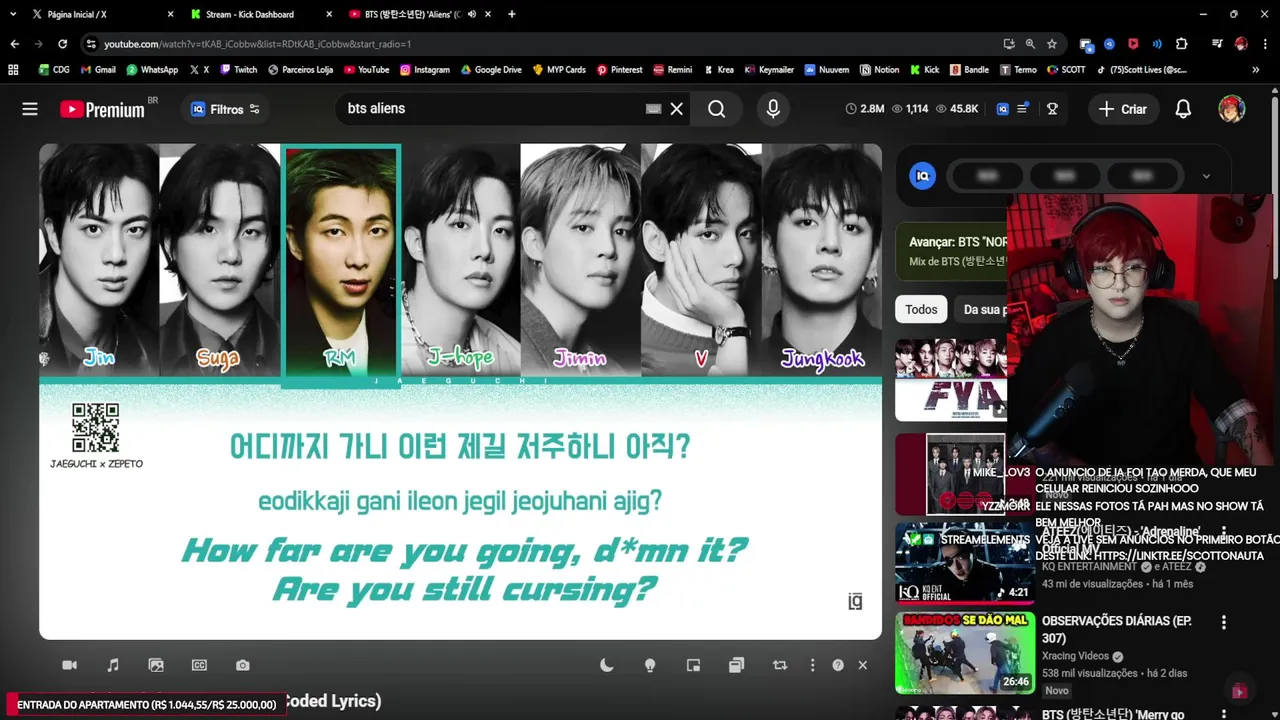Open the three-dot options in player toolbar
The image size is (1280, 720).
(812, 665)
